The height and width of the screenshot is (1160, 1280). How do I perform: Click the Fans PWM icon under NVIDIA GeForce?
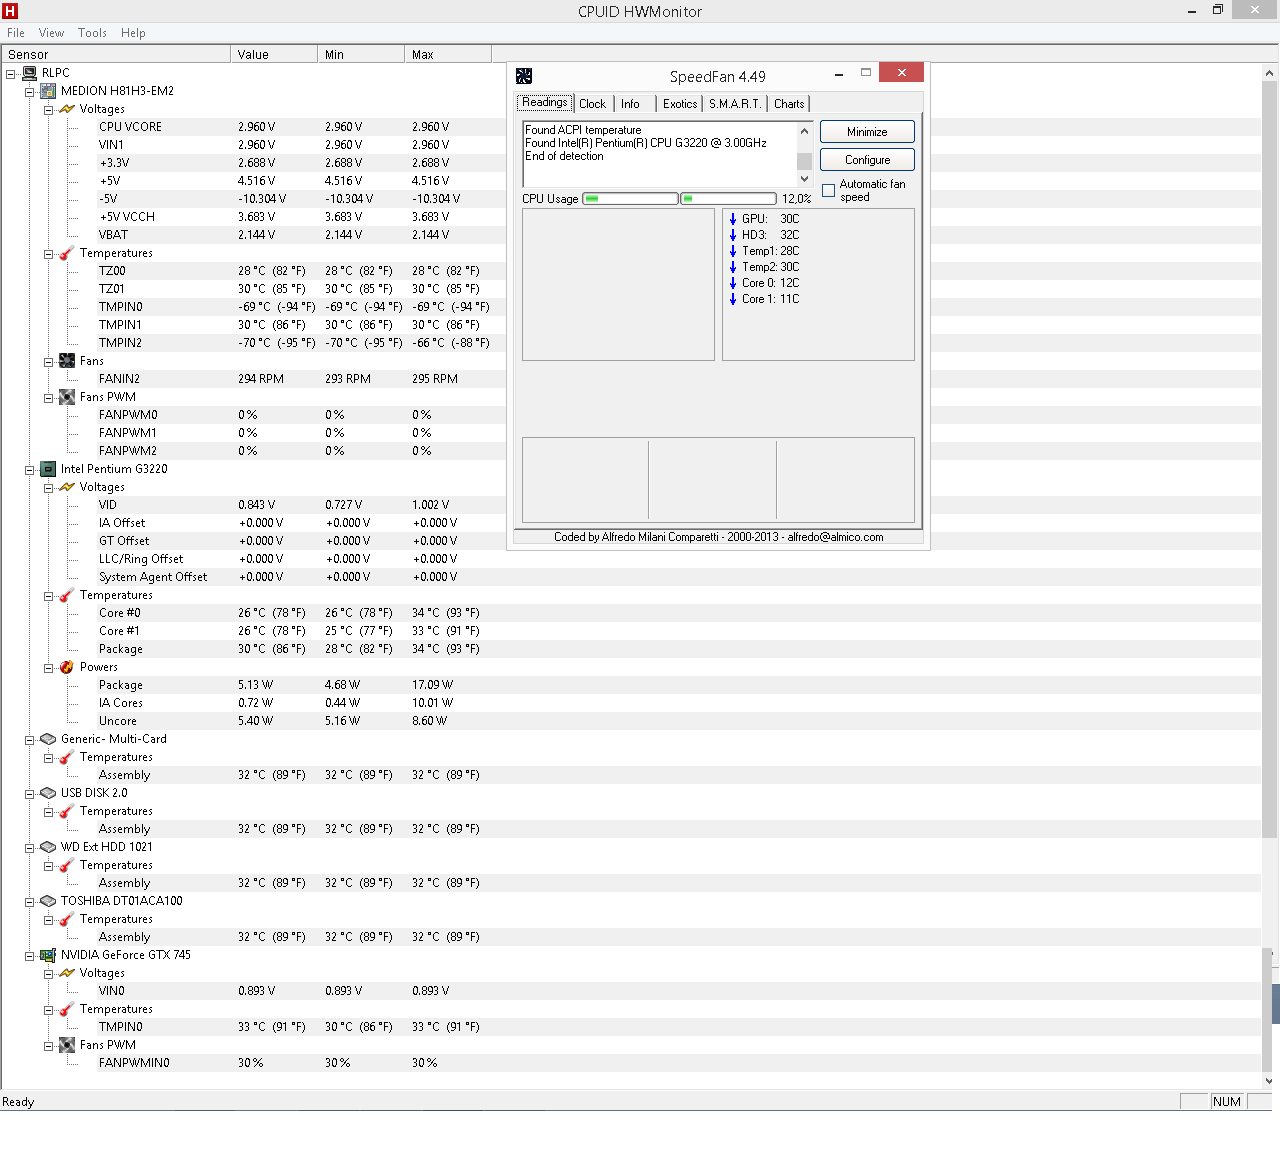(x=67, y=1045)
